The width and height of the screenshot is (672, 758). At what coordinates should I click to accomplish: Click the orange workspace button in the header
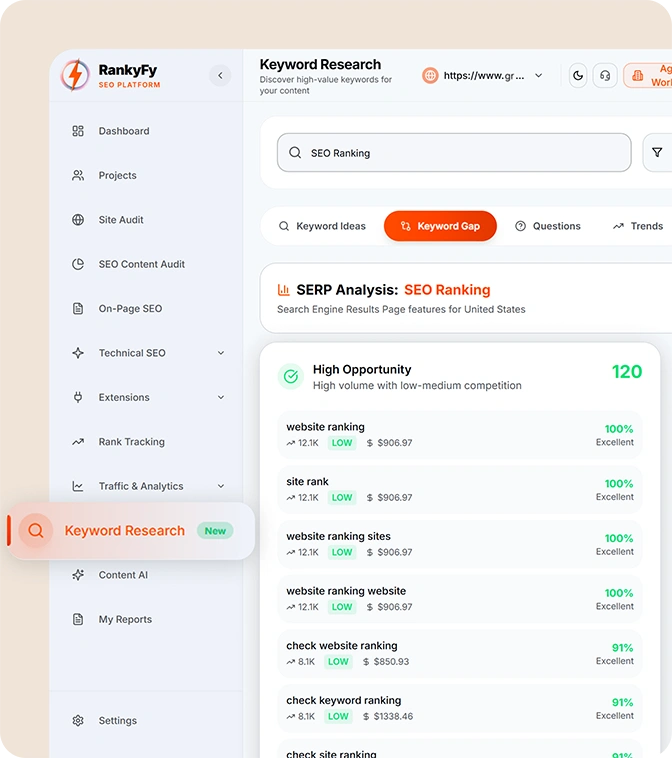647,75
